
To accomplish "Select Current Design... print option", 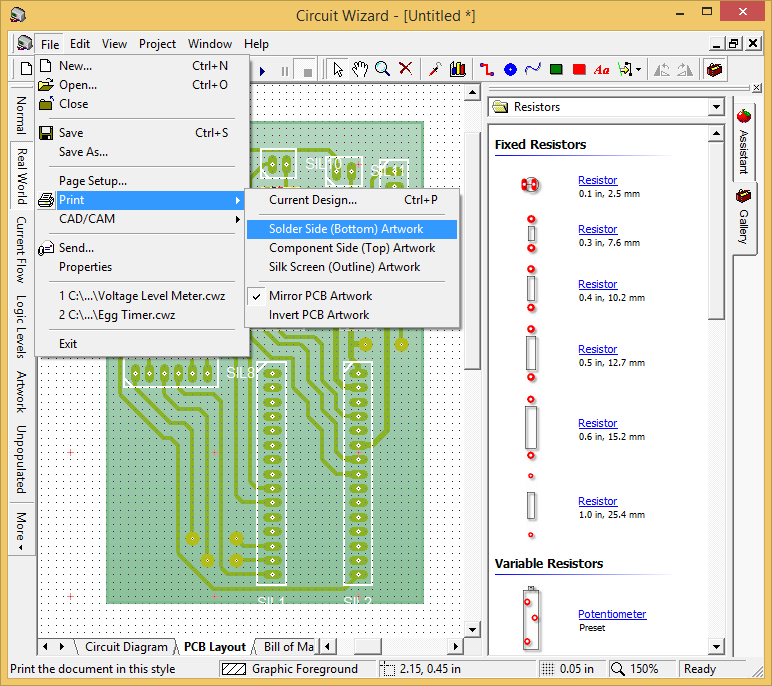I will point(352,200).
